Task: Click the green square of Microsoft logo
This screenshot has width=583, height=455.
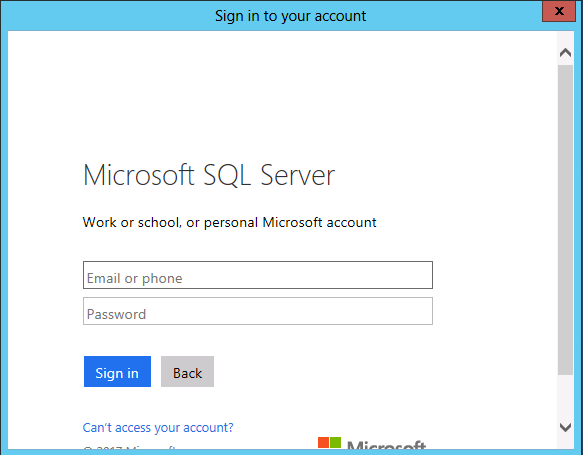Action: 335,443
